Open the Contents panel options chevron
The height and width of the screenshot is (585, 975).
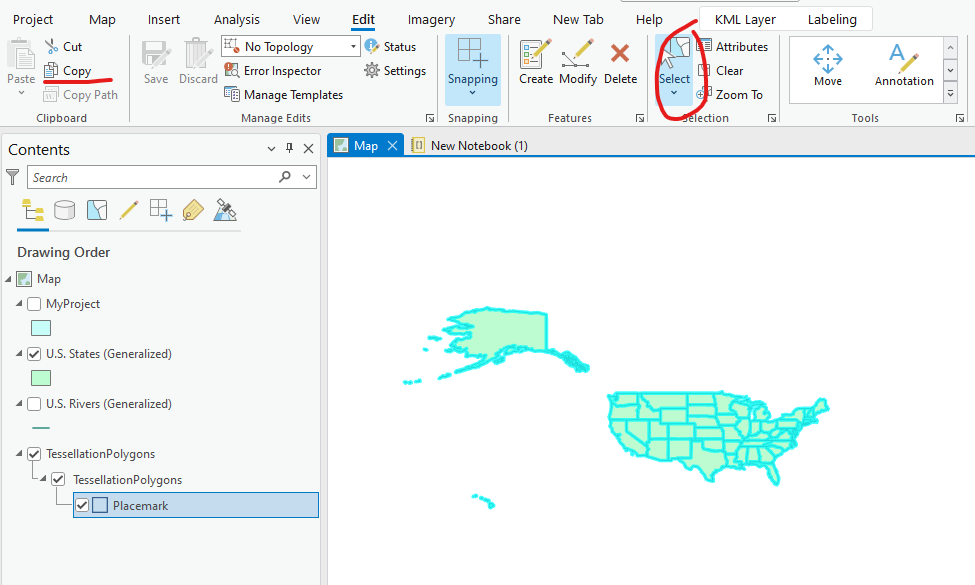270,149
